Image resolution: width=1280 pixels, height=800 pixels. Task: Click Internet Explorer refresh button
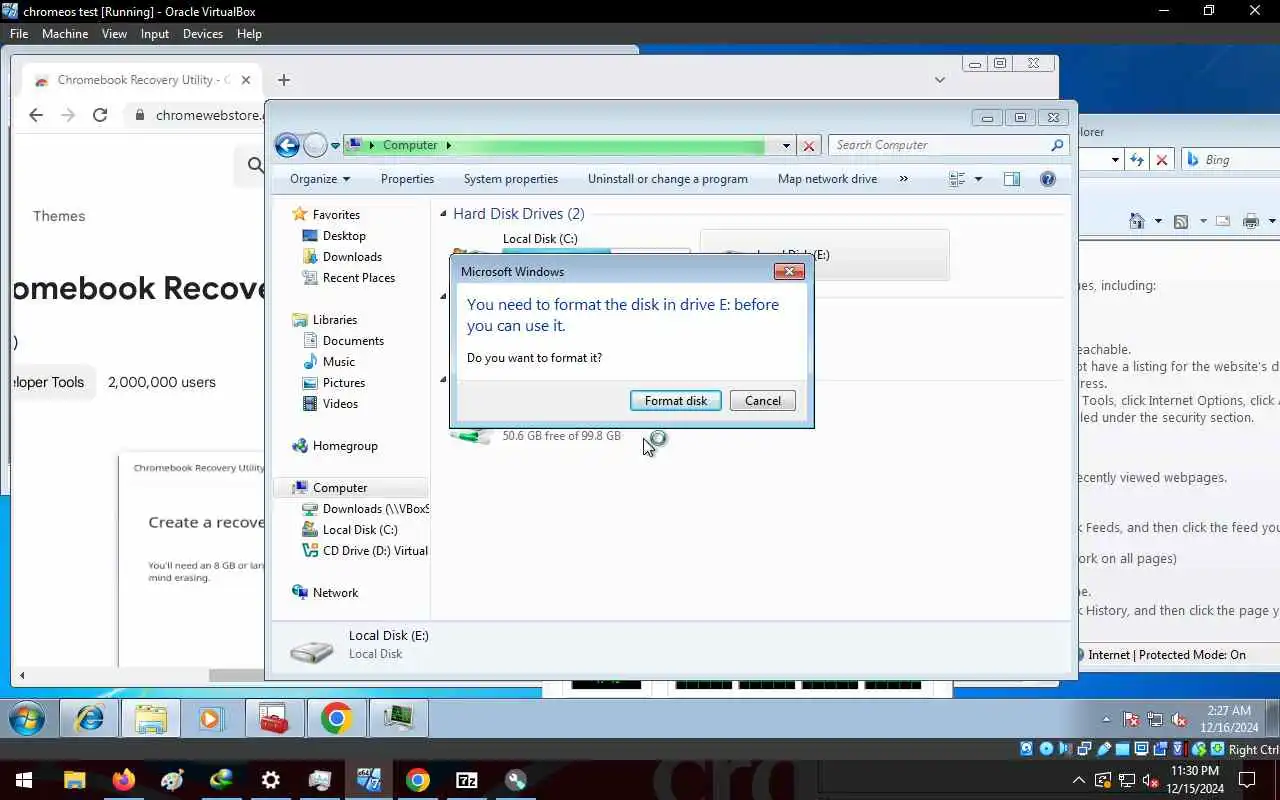click(x=1137, y=160)
